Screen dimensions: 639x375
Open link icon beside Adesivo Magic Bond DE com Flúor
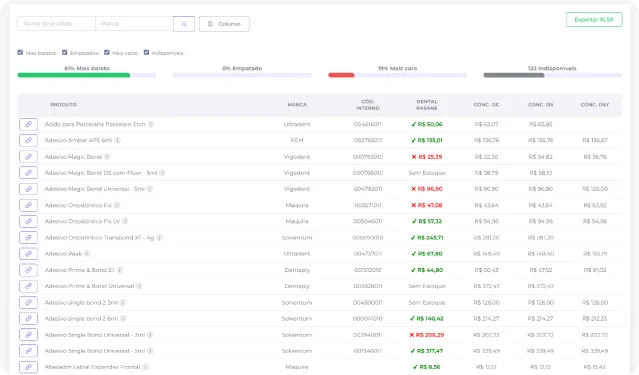pyautogui.click(x=28, y=173)
